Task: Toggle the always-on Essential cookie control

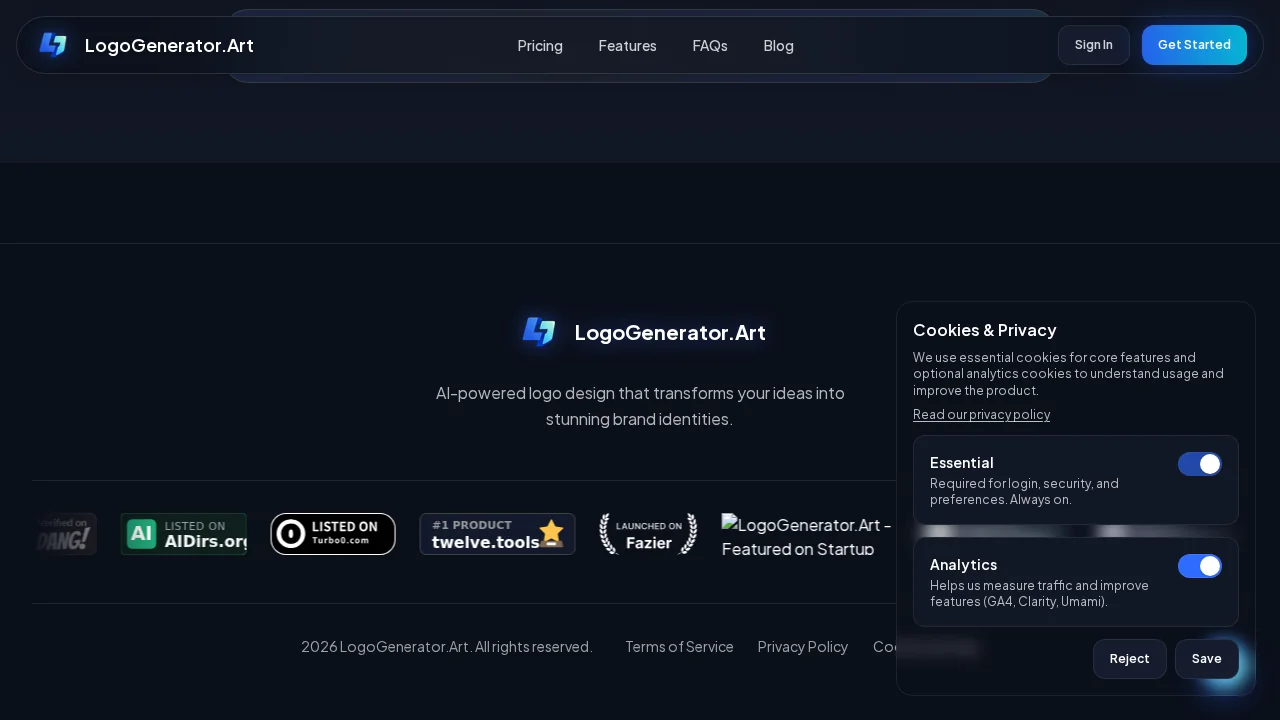Action: (1200, 464)
